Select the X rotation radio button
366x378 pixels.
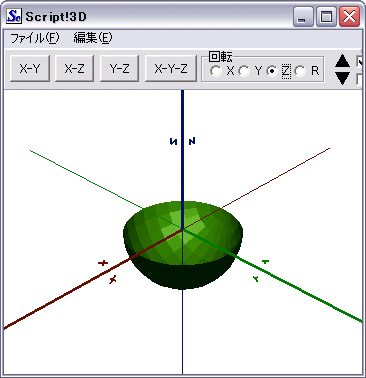click(x=216, y=71)
